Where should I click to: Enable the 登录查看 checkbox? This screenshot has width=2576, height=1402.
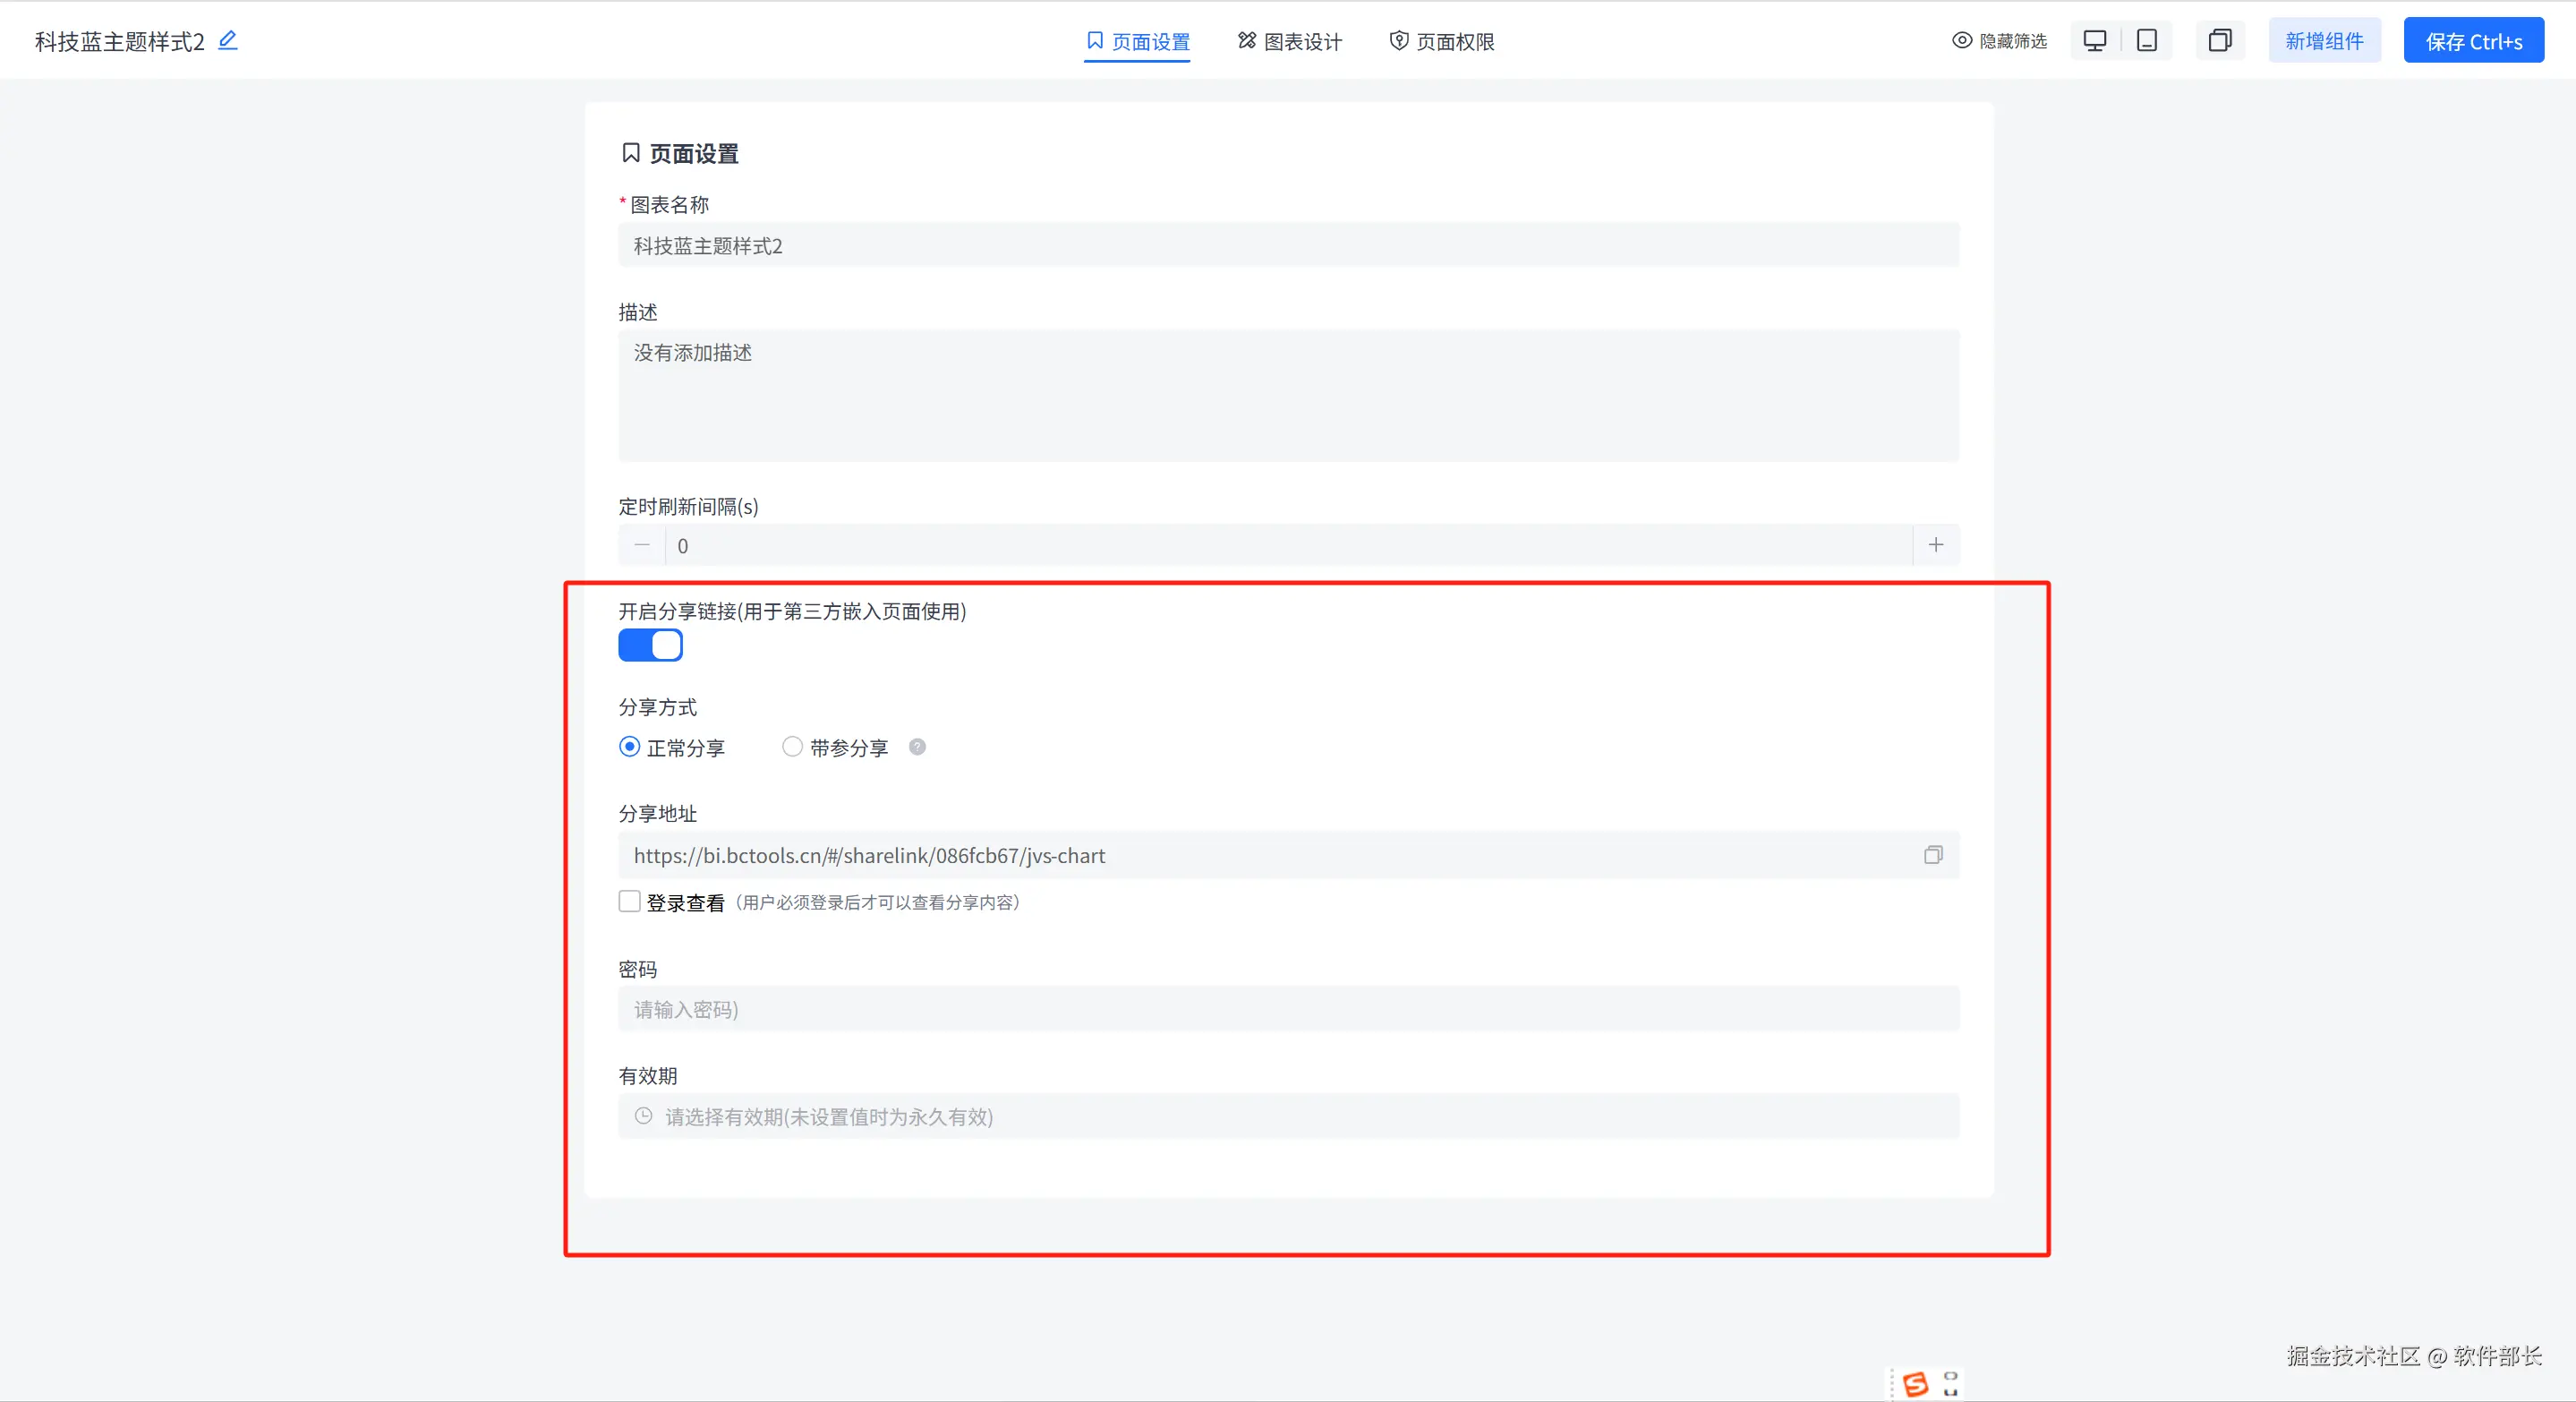(x=629, y=902)
